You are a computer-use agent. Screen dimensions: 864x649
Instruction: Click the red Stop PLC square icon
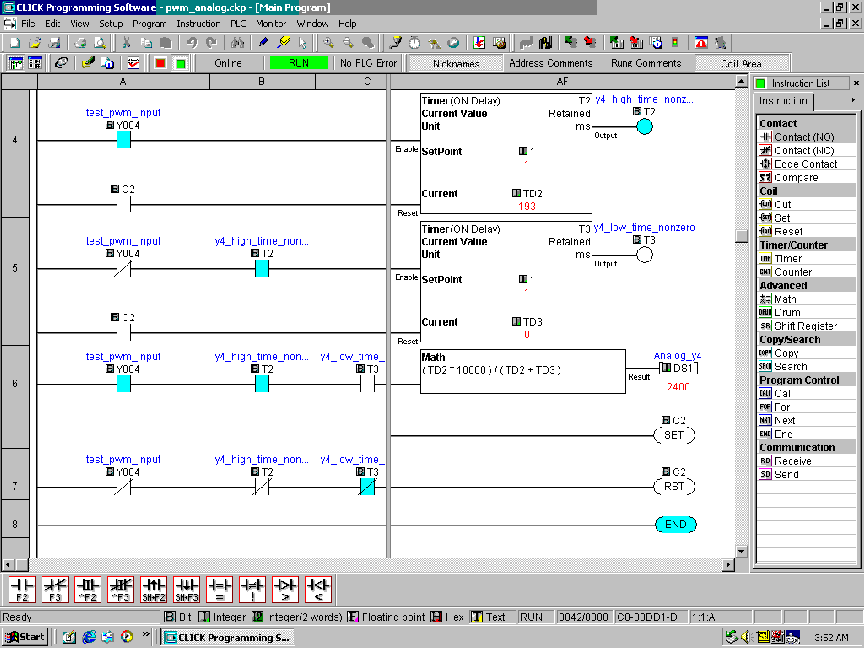pos(160,63)
